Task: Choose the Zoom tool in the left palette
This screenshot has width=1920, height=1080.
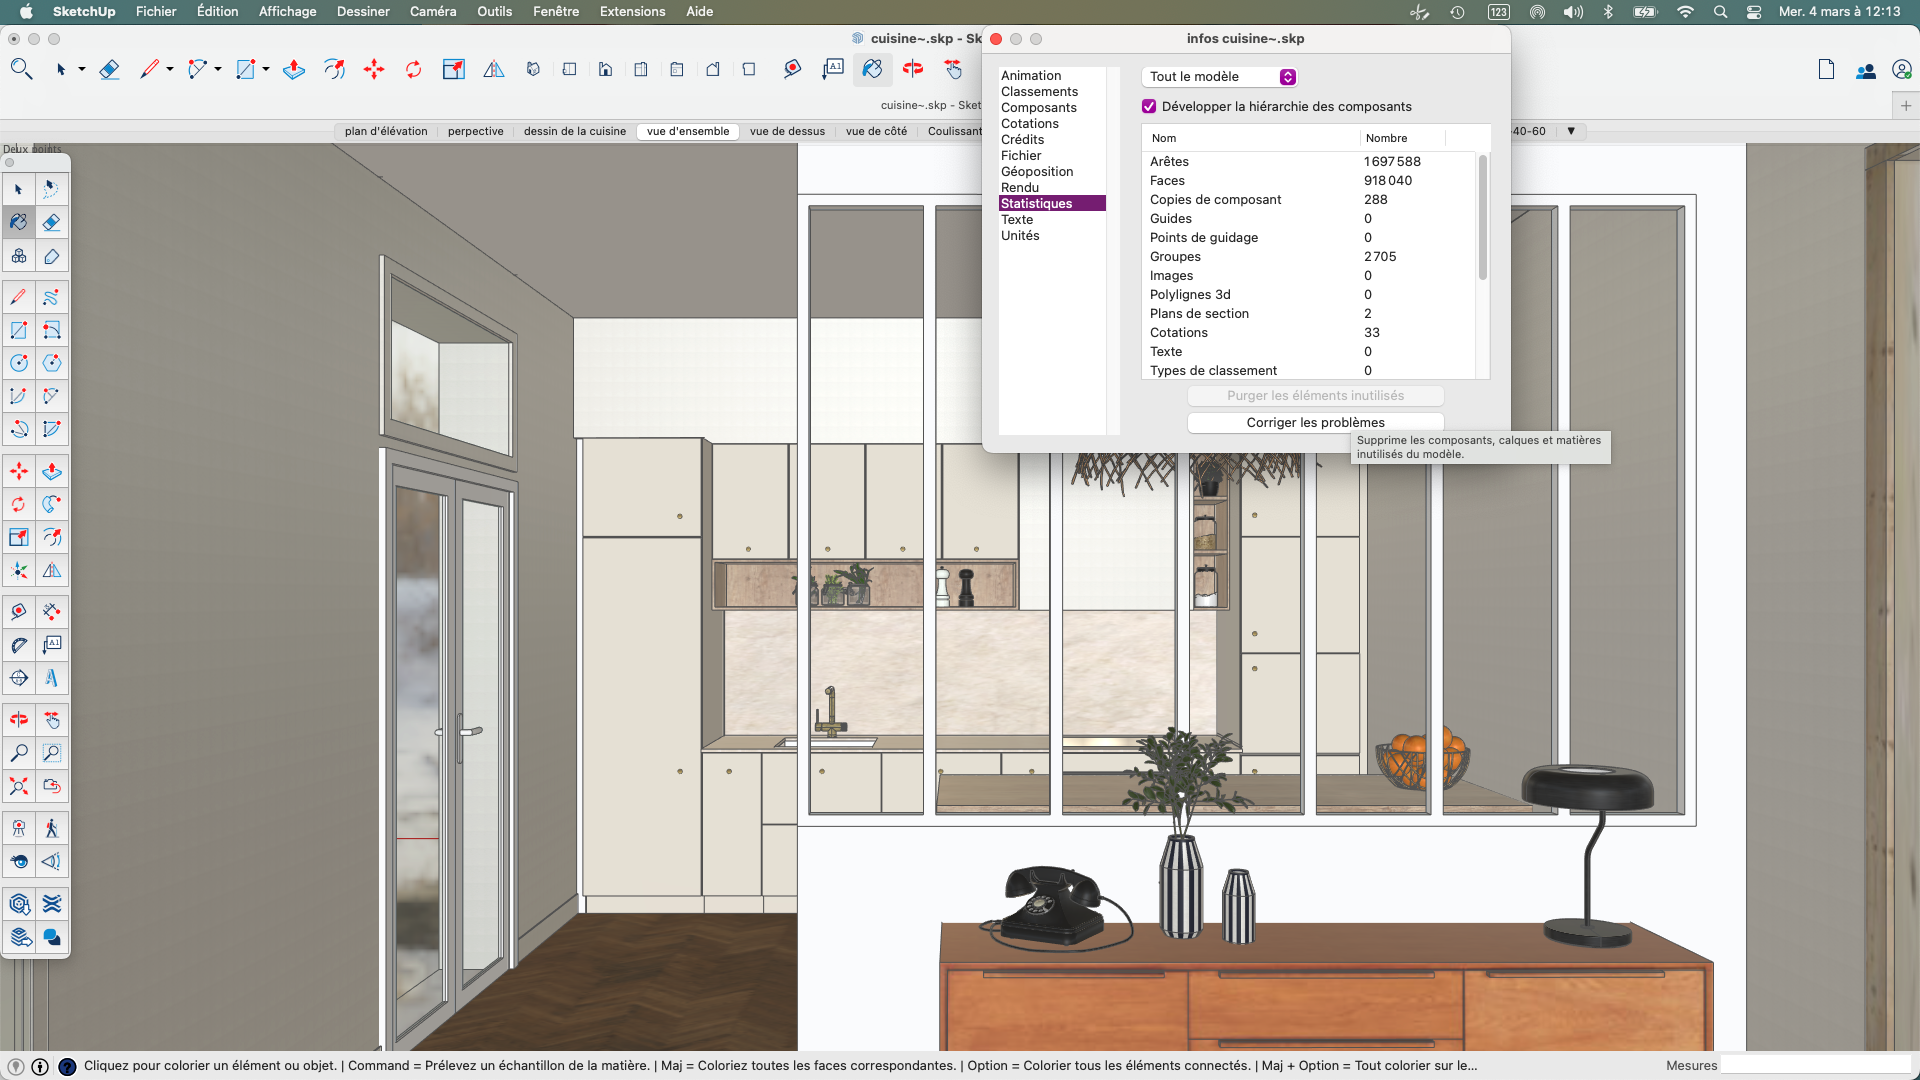Action: click(x=18, y=753)
